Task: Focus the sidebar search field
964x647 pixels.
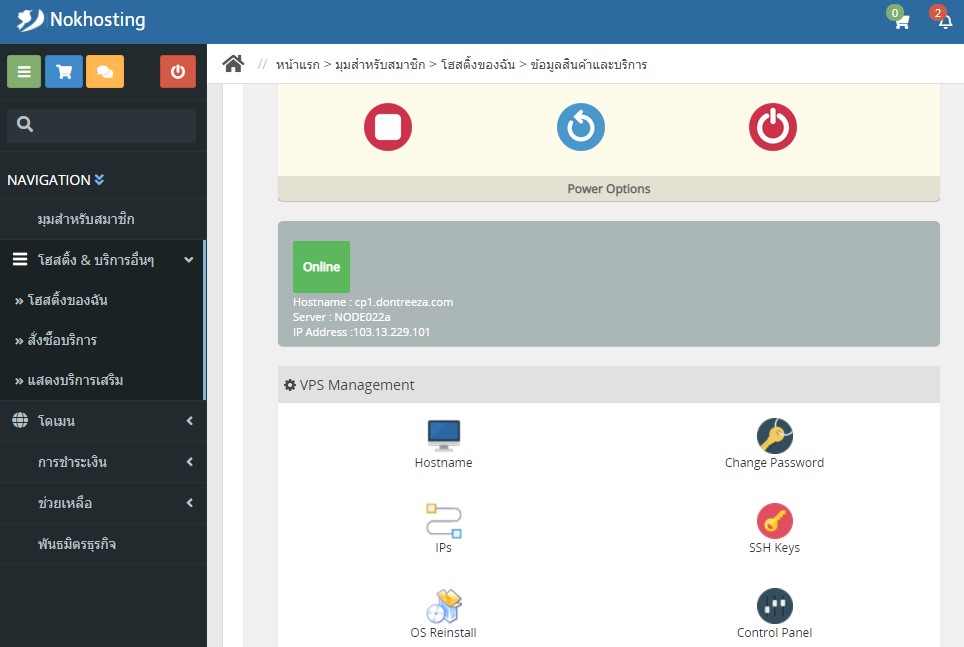Action: 102,125
